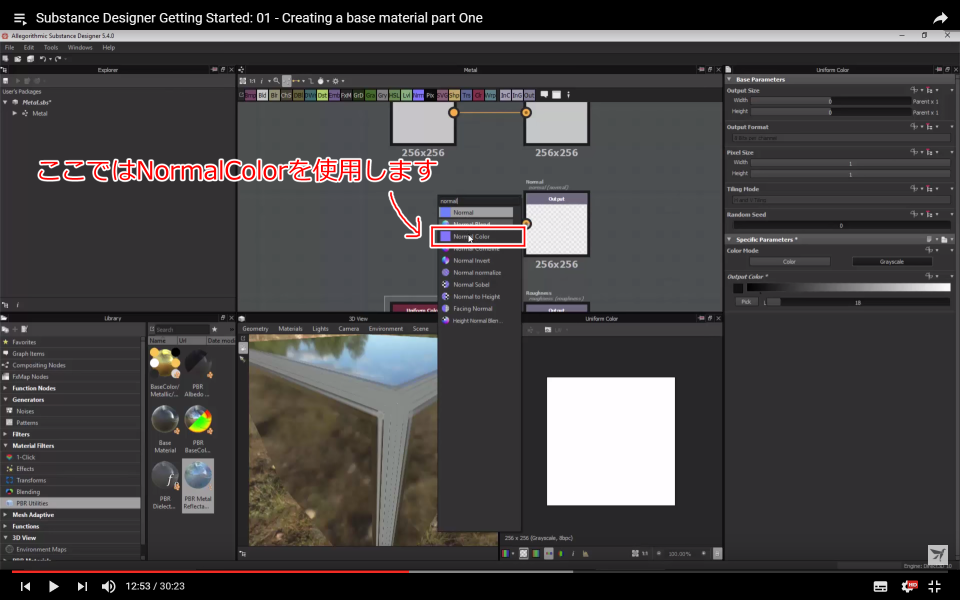960x600 pixels.
Task: Click the redo arrow in main toolbar
Action: (x=58, y=59)
